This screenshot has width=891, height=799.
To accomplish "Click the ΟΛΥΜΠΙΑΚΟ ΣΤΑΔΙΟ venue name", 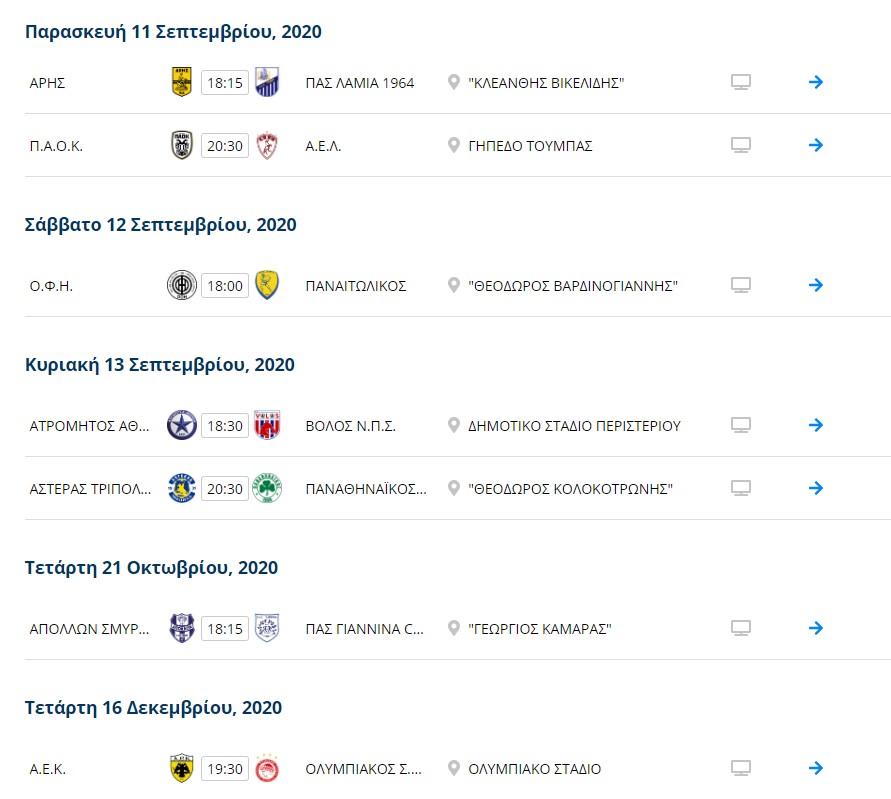I will (535, 769).
